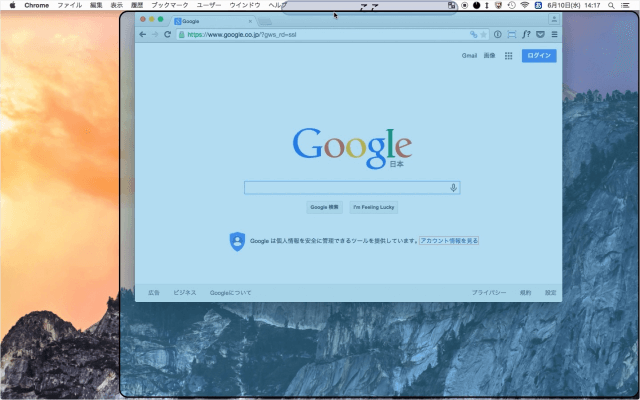The width and height of the screenshot is (640, 400).
Task: Open the Apple menu
Action: tap(12, 5)
